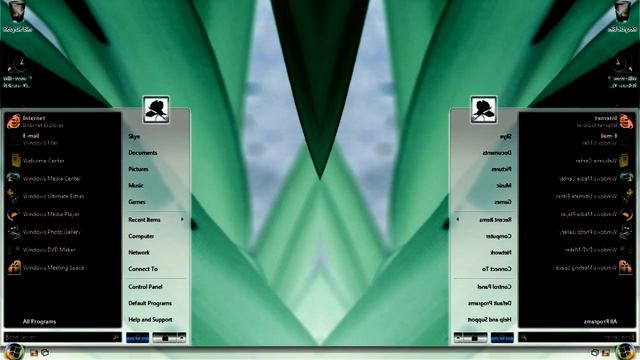Click Show Desktop icon beside mirrored right orb

[x=606, y=352]
